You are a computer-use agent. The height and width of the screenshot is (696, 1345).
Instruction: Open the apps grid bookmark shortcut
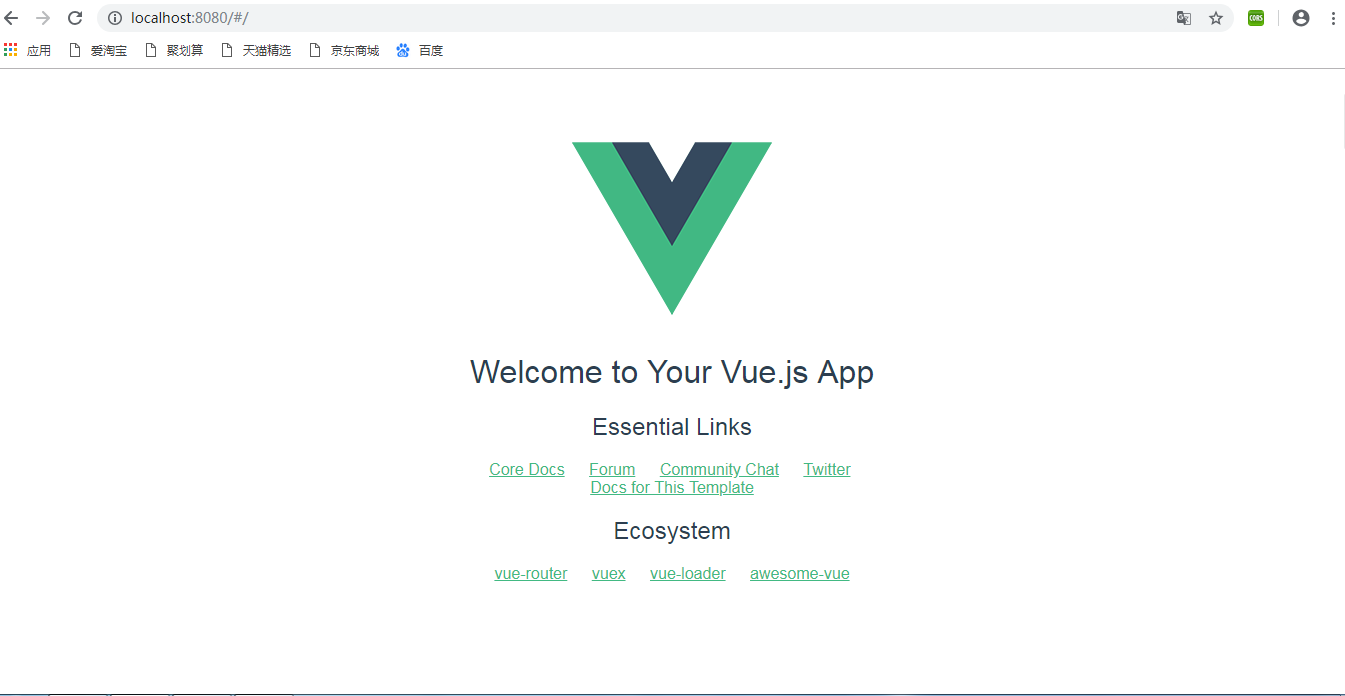pyautogui.click(x=27, y=50)
